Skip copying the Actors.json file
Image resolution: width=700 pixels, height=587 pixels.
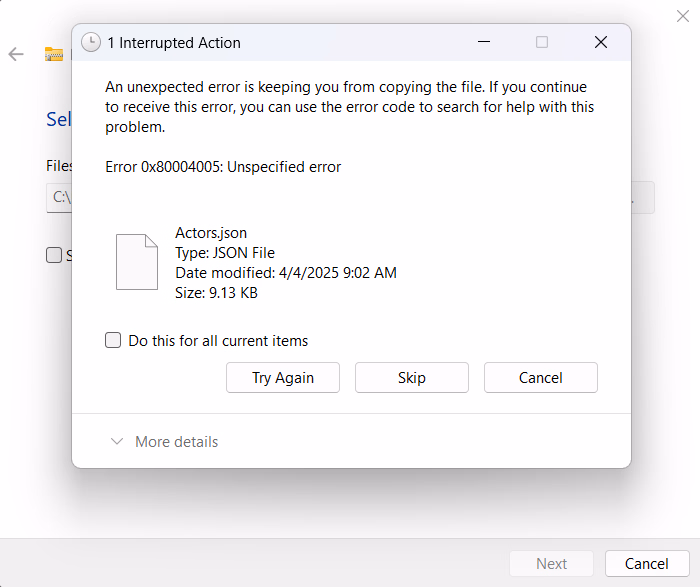point(412,378)
